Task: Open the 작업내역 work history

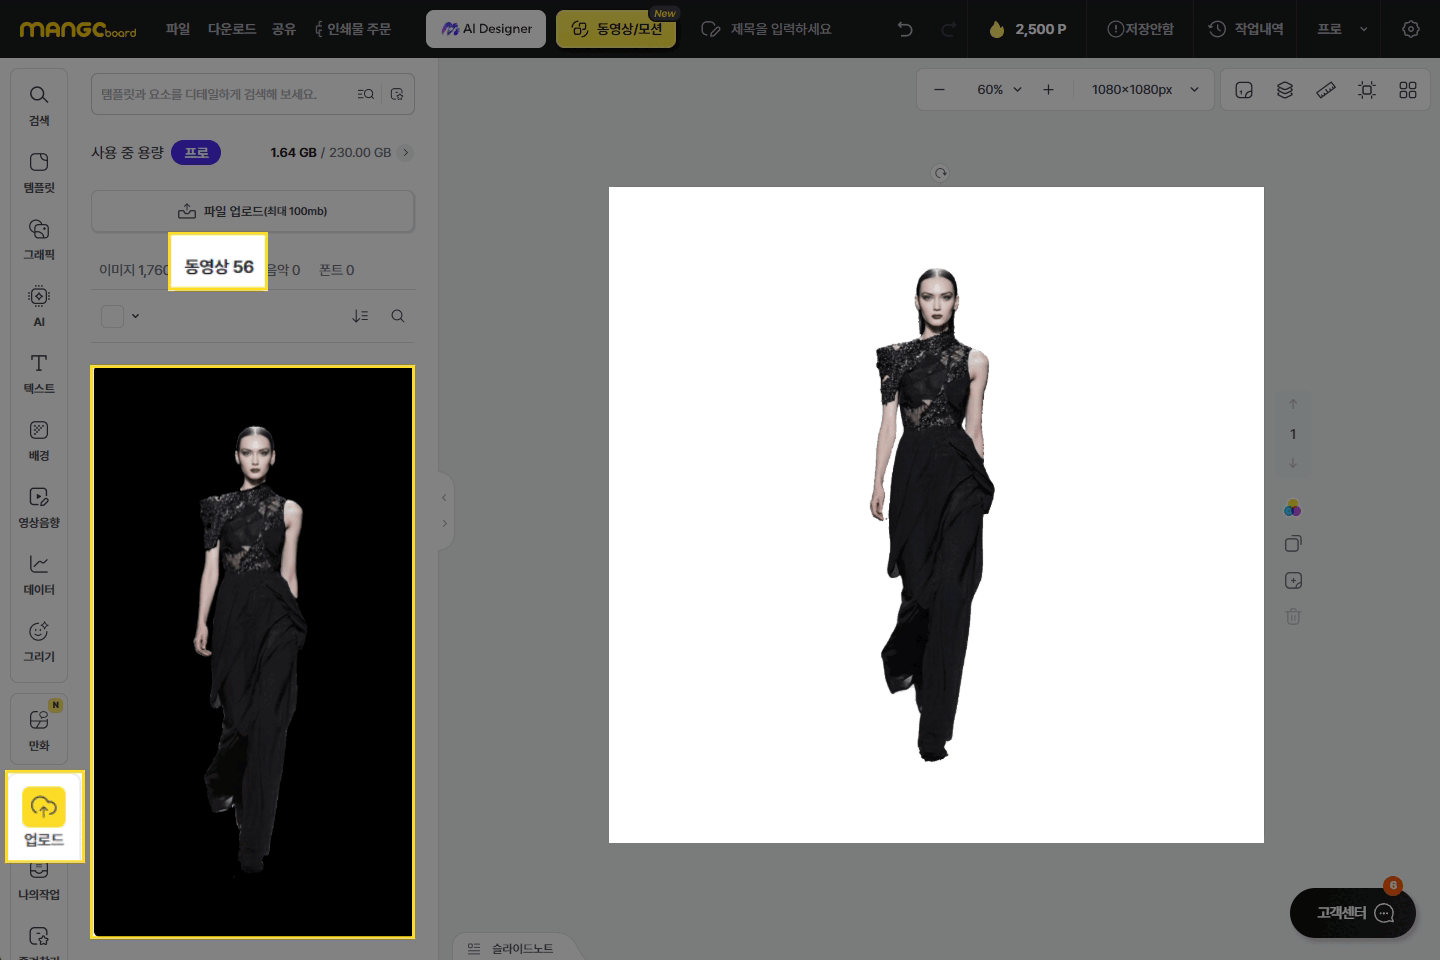Action: click(x=1246, y=29)
